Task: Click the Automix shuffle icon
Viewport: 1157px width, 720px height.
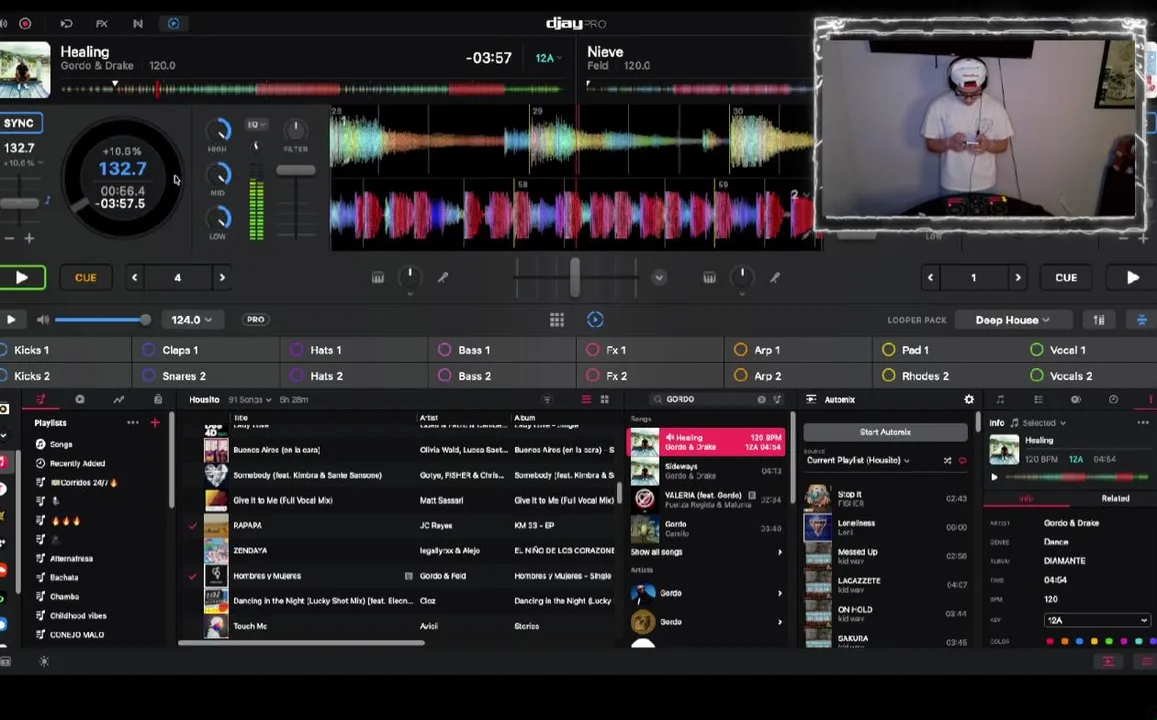Action: pyautogui.click(x=947, y=460)
